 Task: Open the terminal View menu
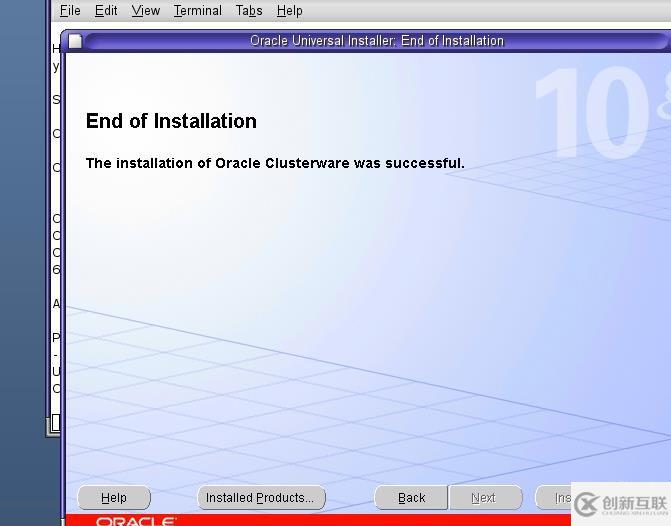click(145, 10)
